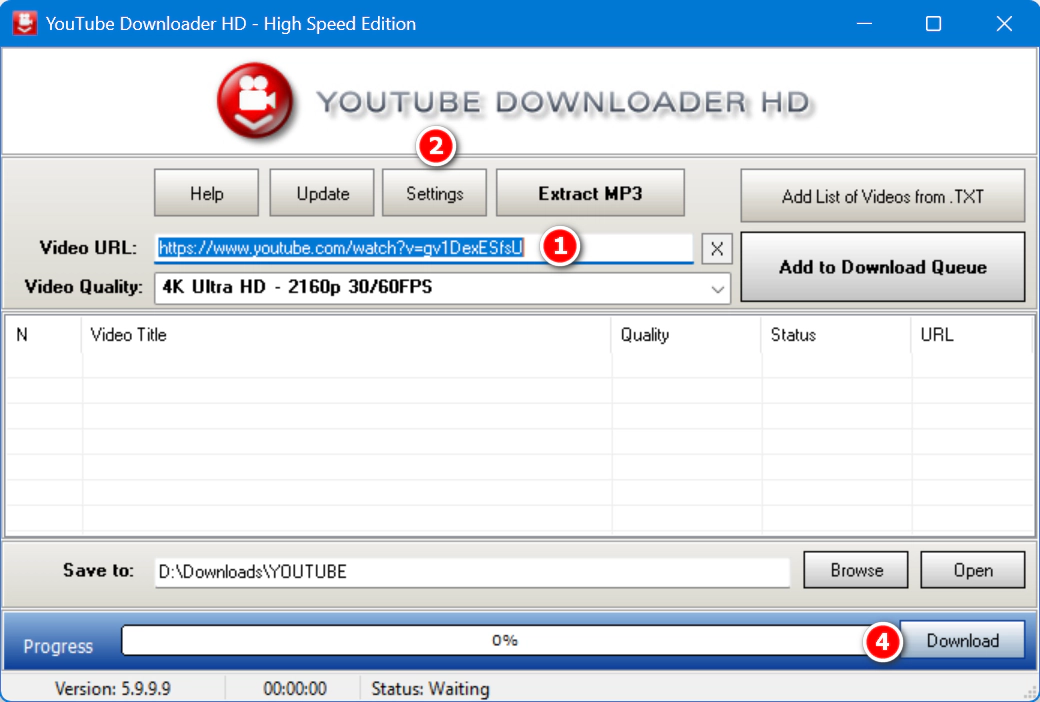The width and height of the screenshot is (1040, 702).
Task: Expand the Video Quality dropdown arrow
Action: (x=717, y=288)
